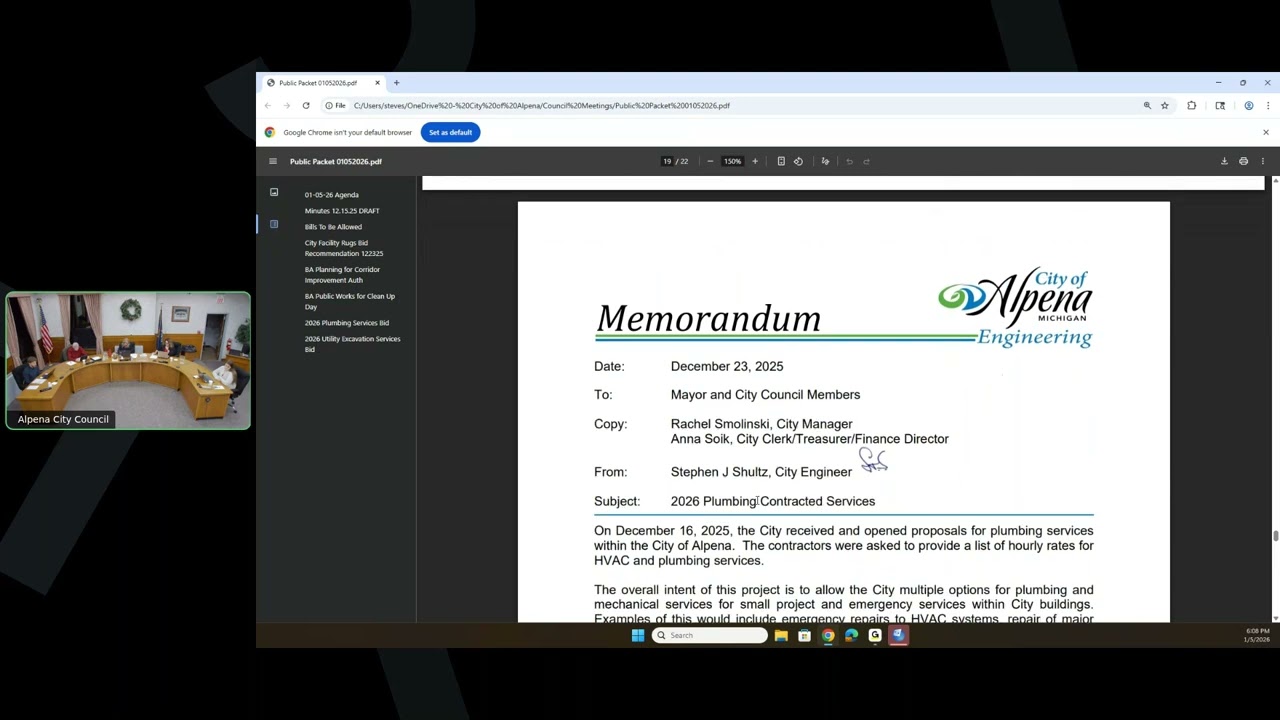Viewport: 1280px width, 720px height.
Task: Open Microsoft Edge from taskbar
Action: [x=851, y=635]
